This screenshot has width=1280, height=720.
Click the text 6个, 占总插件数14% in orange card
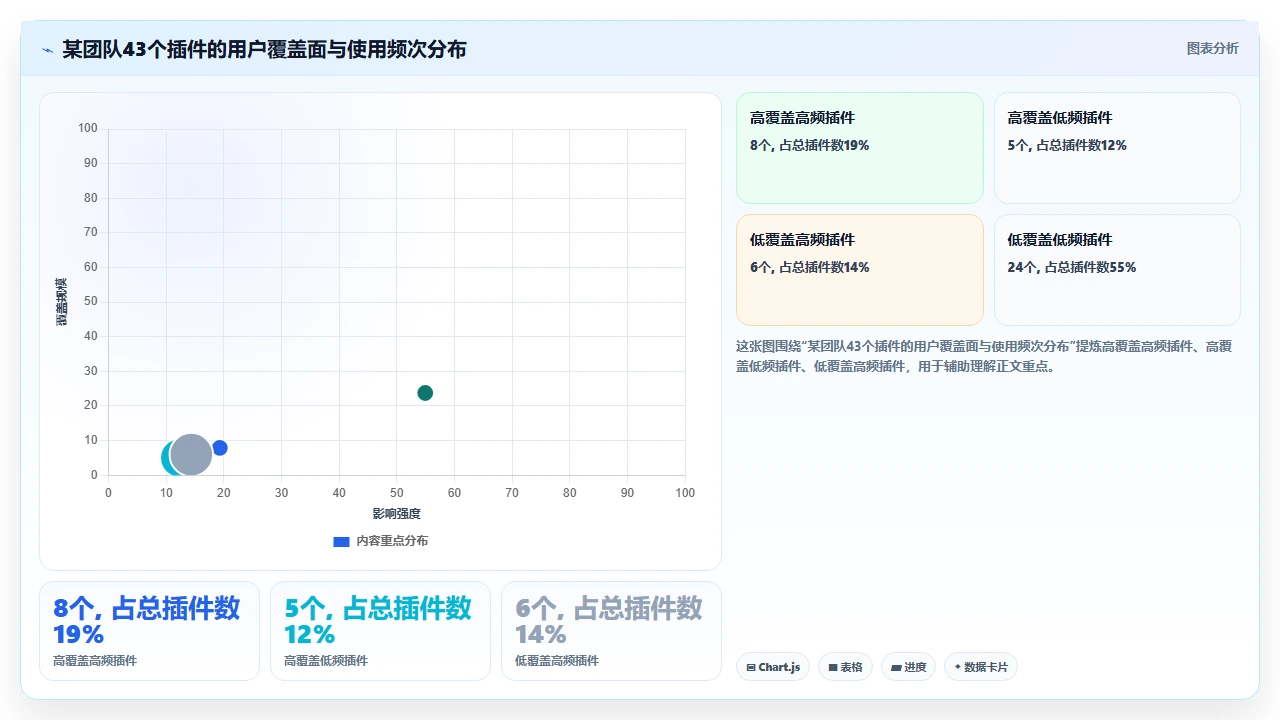coord(810,267)
